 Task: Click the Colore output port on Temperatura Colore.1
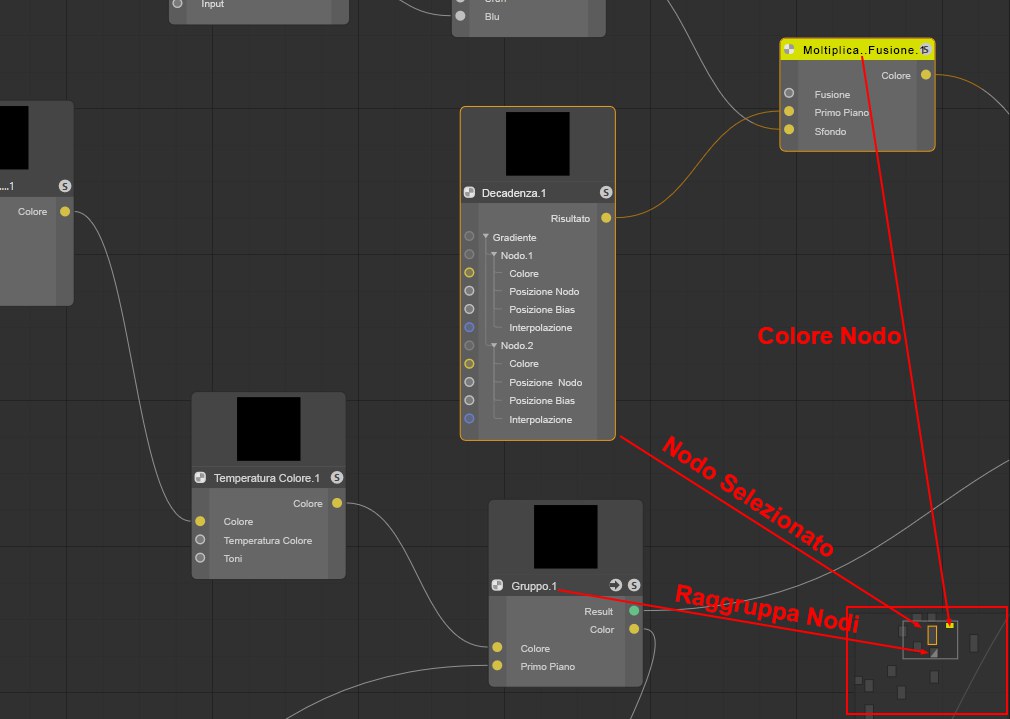[337, 503]
